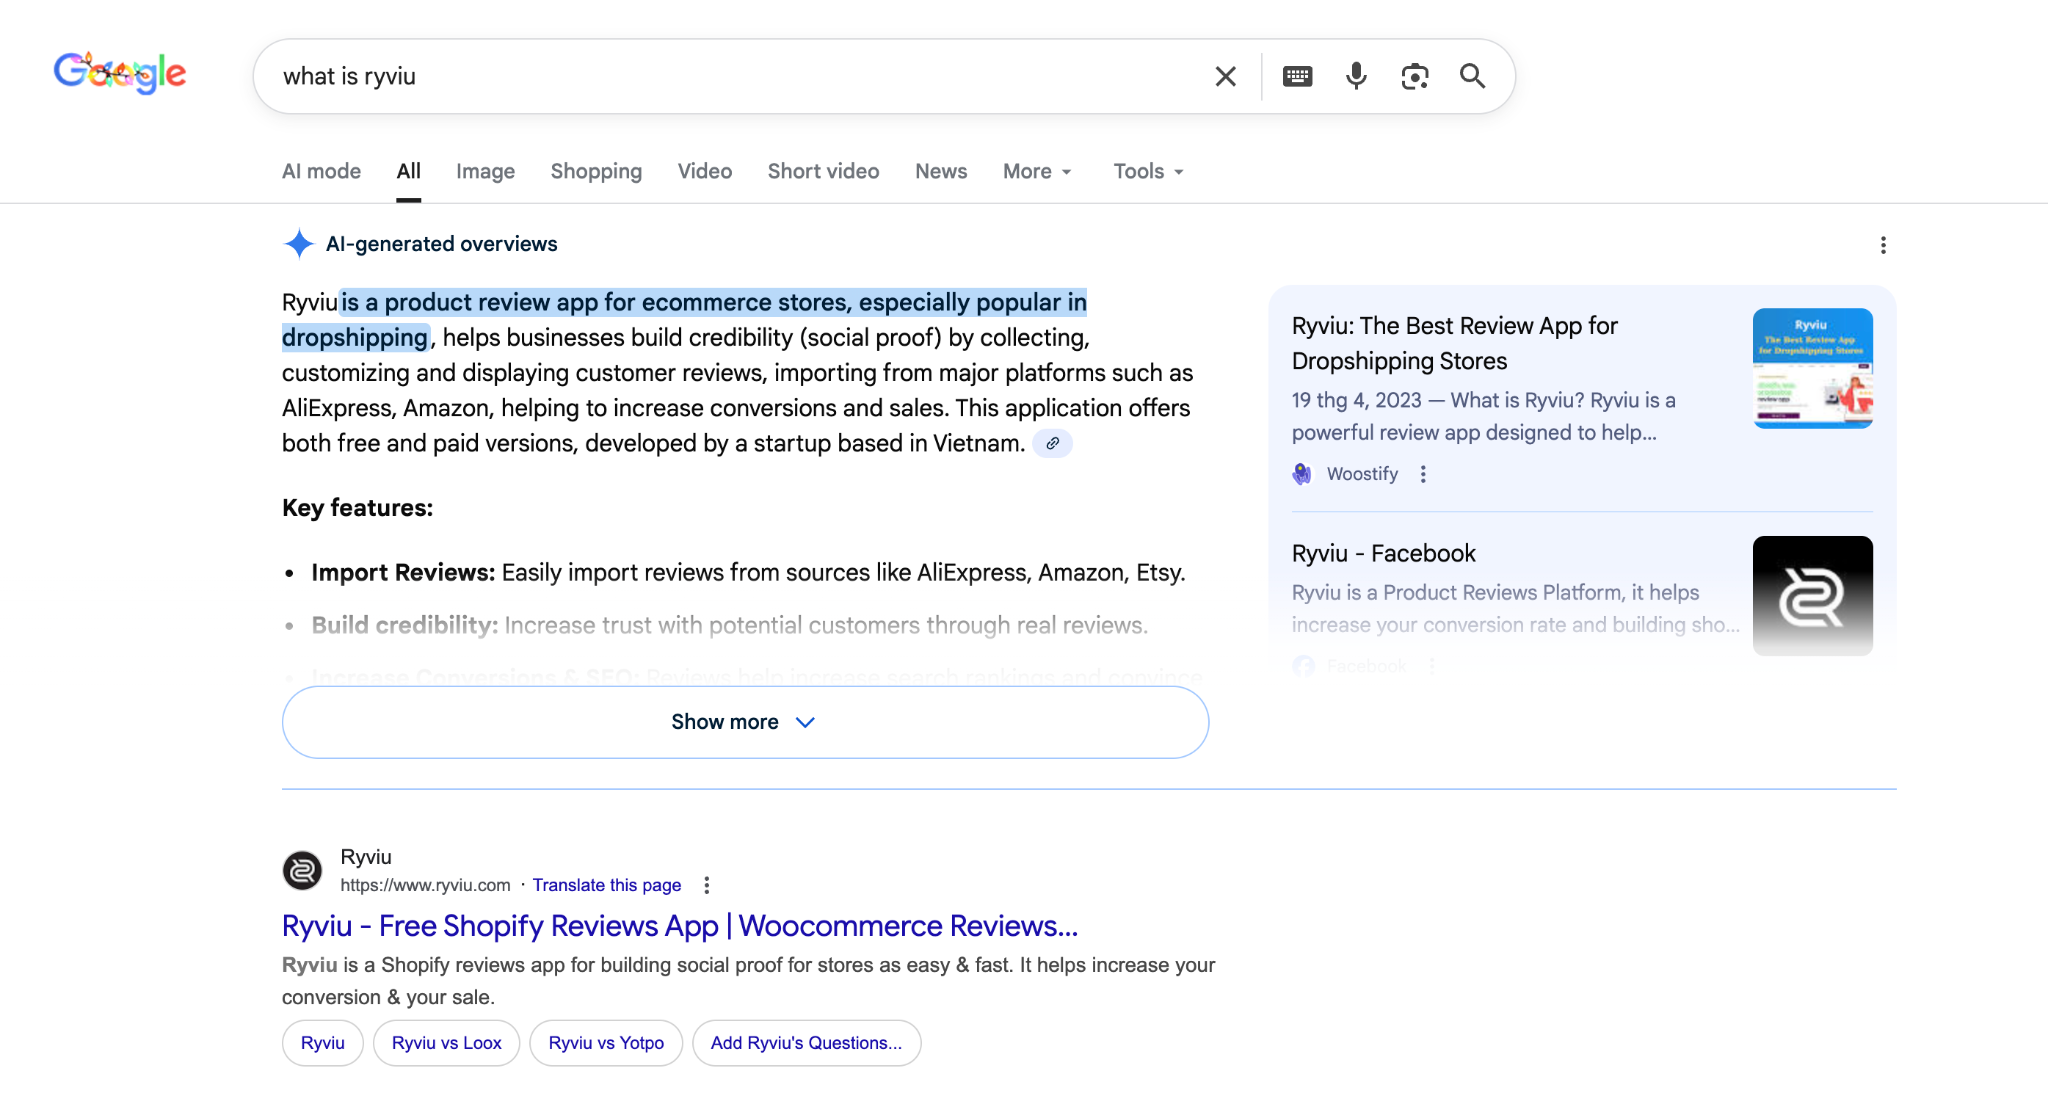Open Ryviu vs Loox sitelink chip

[446, 1043]
